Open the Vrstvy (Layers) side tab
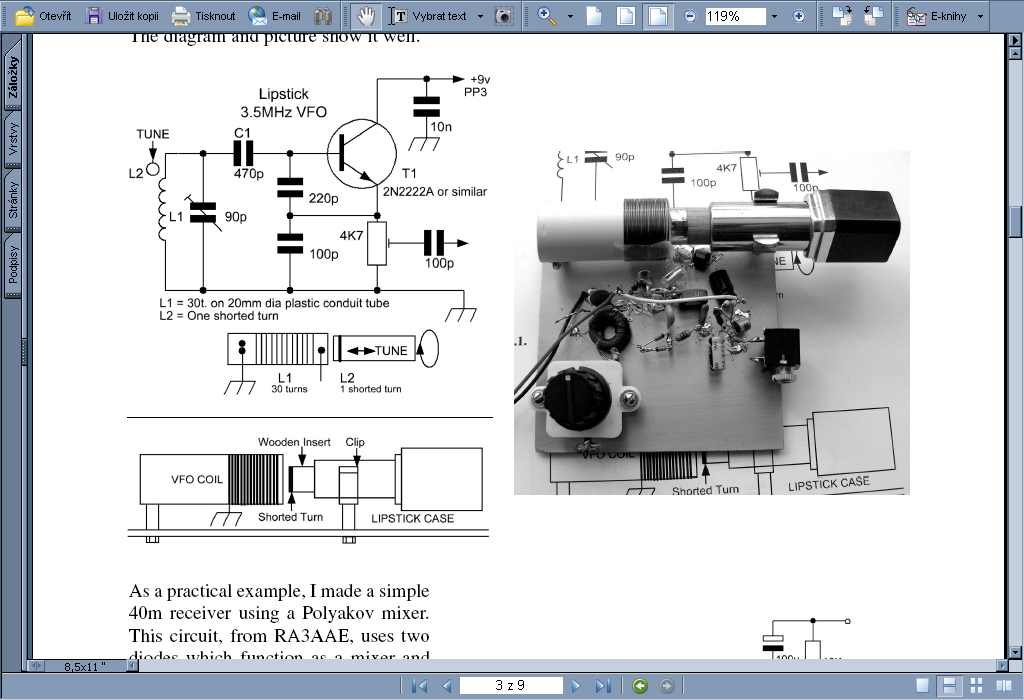This screenshot has width=1024, height=700. coord(13,140)
